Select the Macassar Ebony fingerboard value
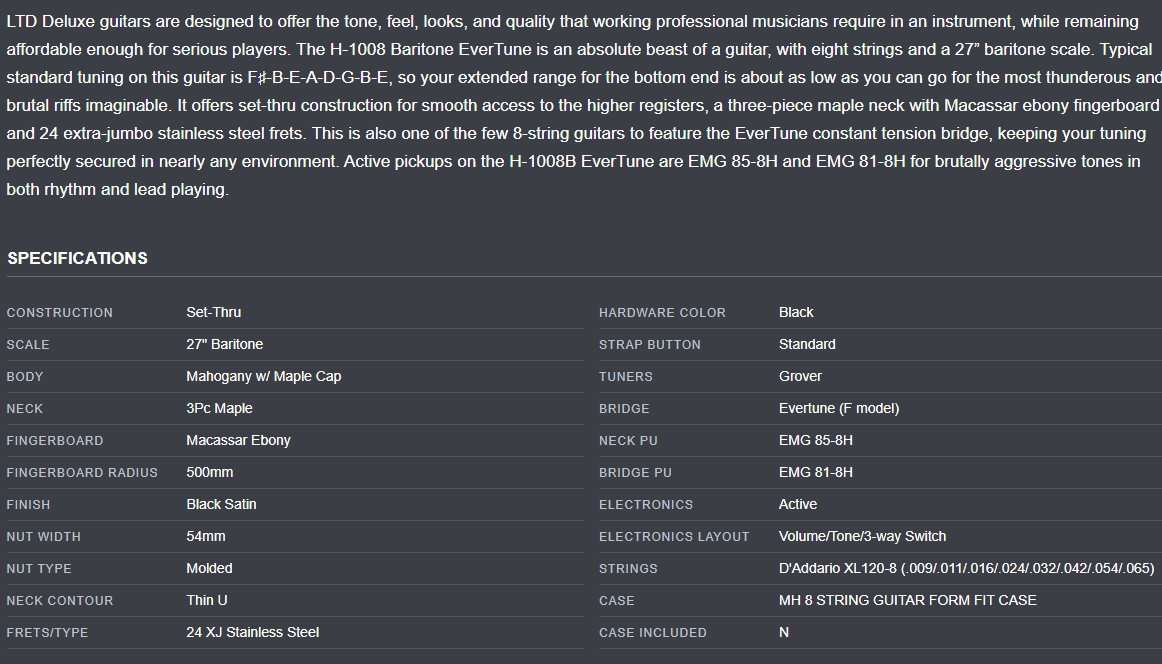The image size is (1162, 664). pos(238,440)
